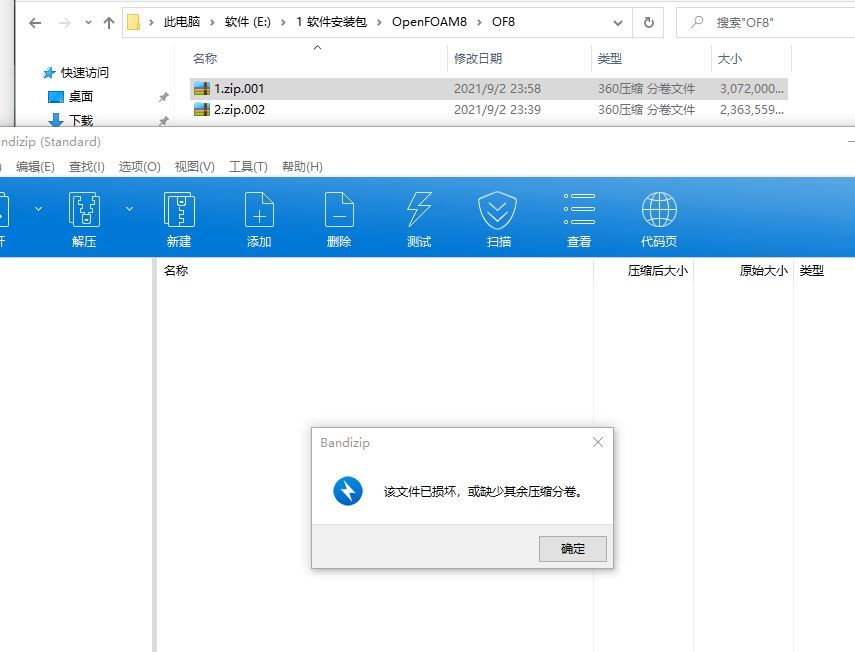Click the size value 2,363,559...
The image size is (855, 652).
[751, 110]
